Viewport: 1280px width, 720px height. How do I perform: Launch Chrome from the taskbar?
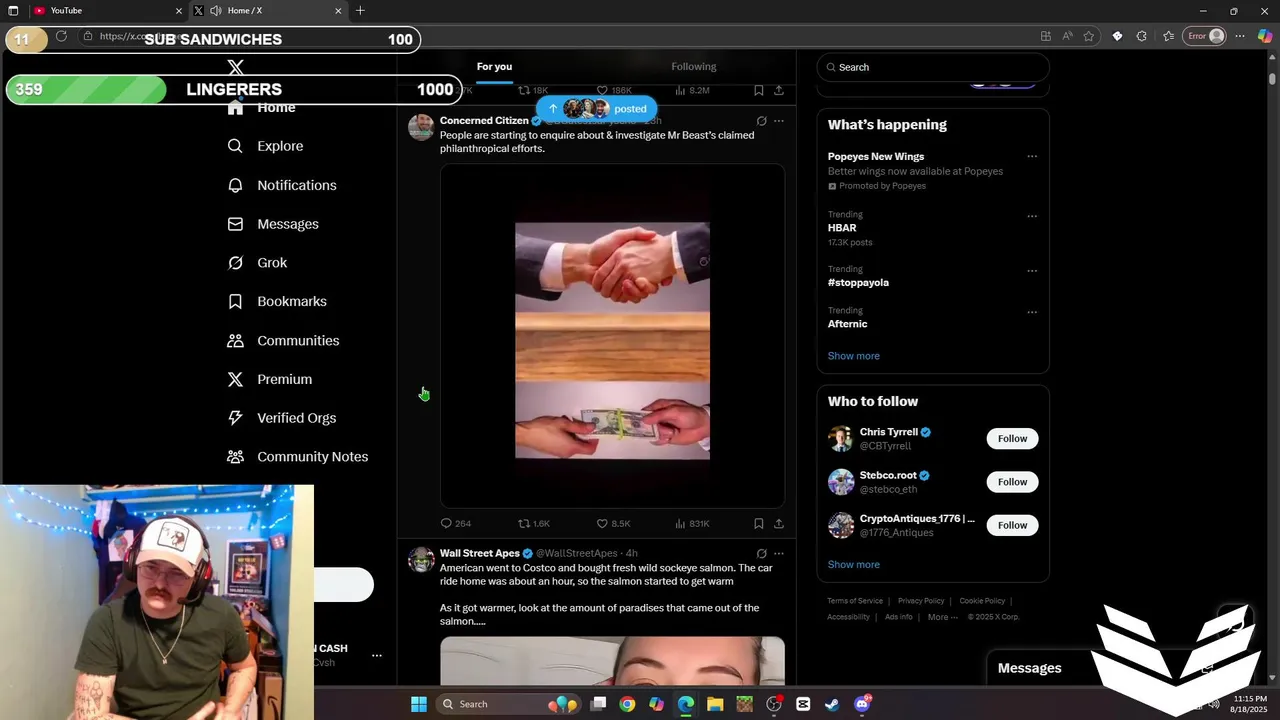tap(627, 704)
